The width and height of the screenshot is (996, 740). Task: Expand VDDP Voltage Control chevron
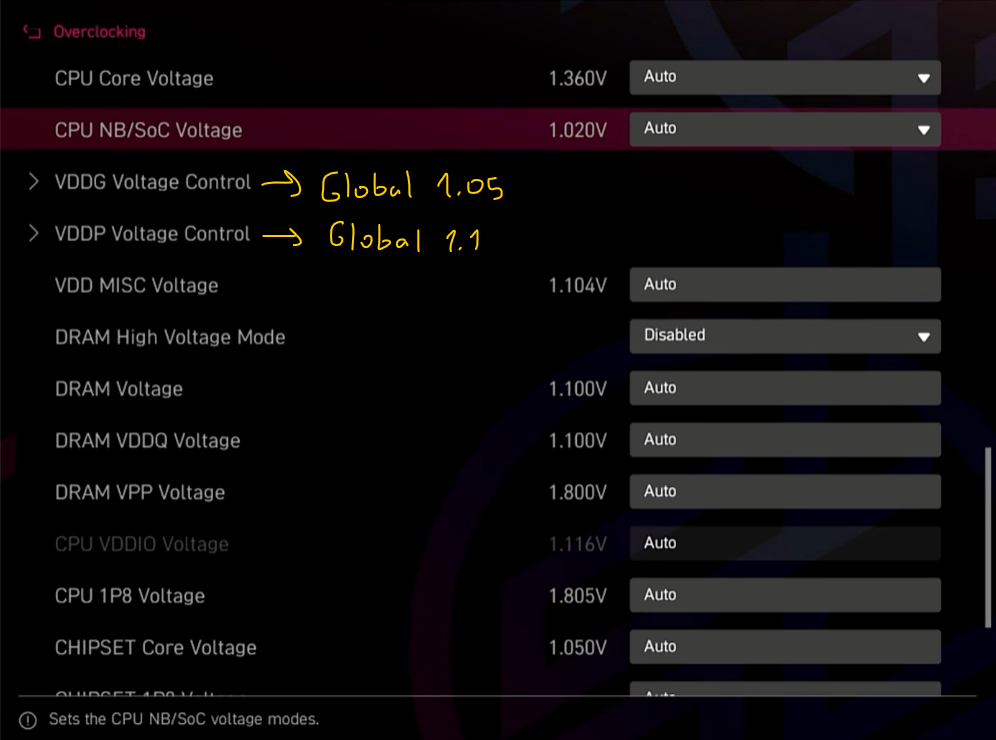[34, 233]
